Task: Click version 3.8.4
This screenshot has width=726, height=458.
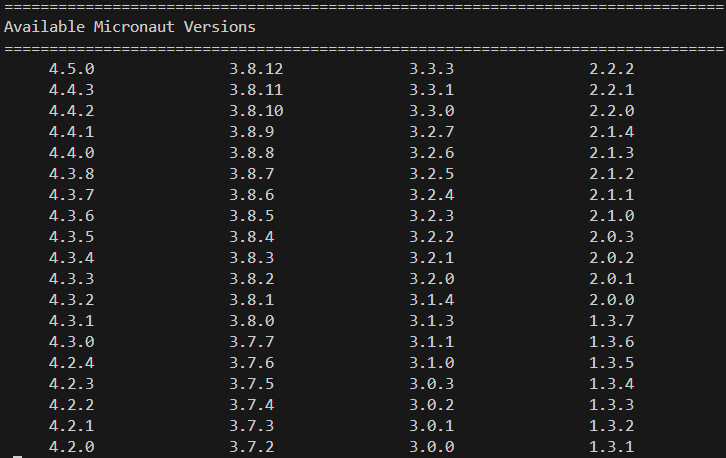Action: point(251,237)
